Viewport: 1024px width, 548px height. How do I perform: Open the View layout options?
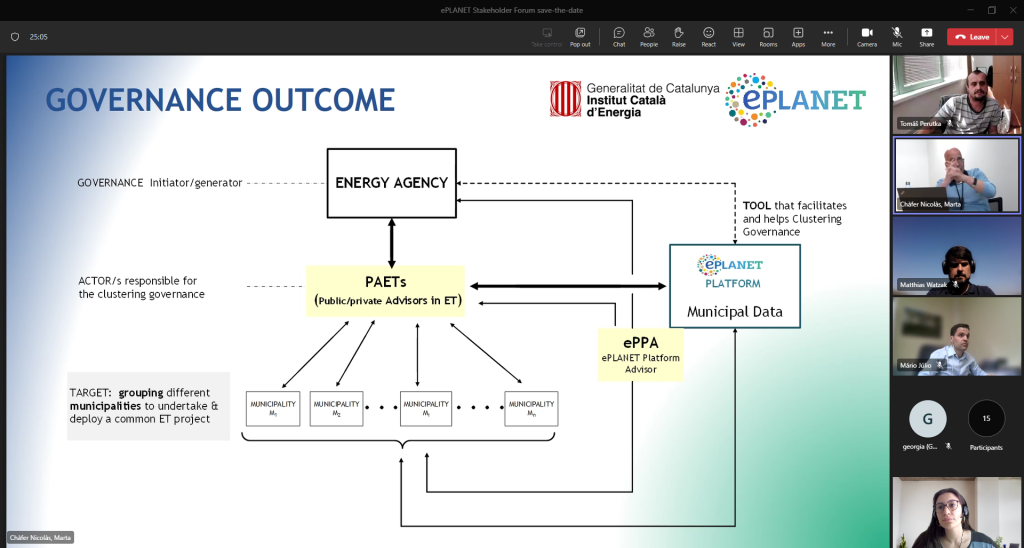(738, 36)
